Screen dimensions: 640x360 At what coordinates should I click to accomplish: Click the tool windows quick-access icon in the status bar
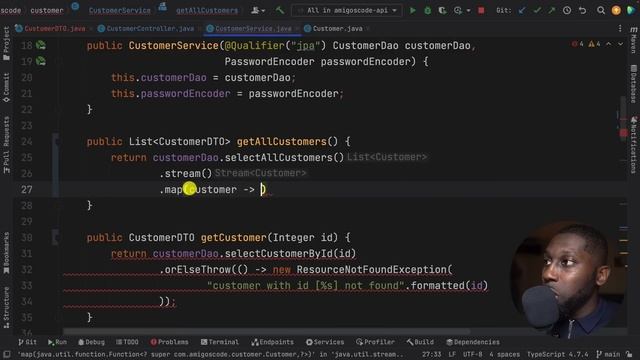7,354
